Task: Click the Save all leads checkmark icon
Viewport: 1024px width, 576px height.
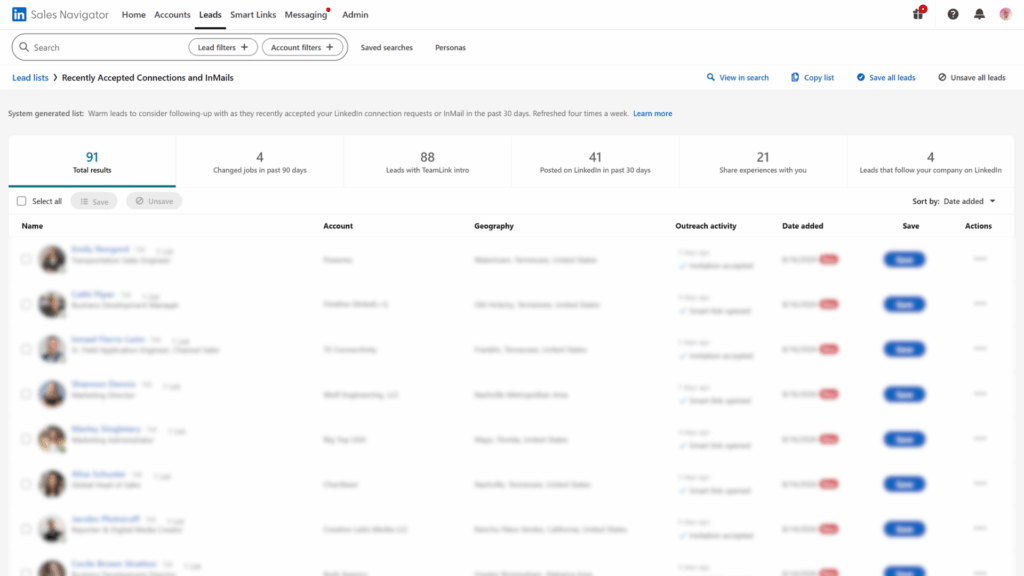Action: click(861, 77)
